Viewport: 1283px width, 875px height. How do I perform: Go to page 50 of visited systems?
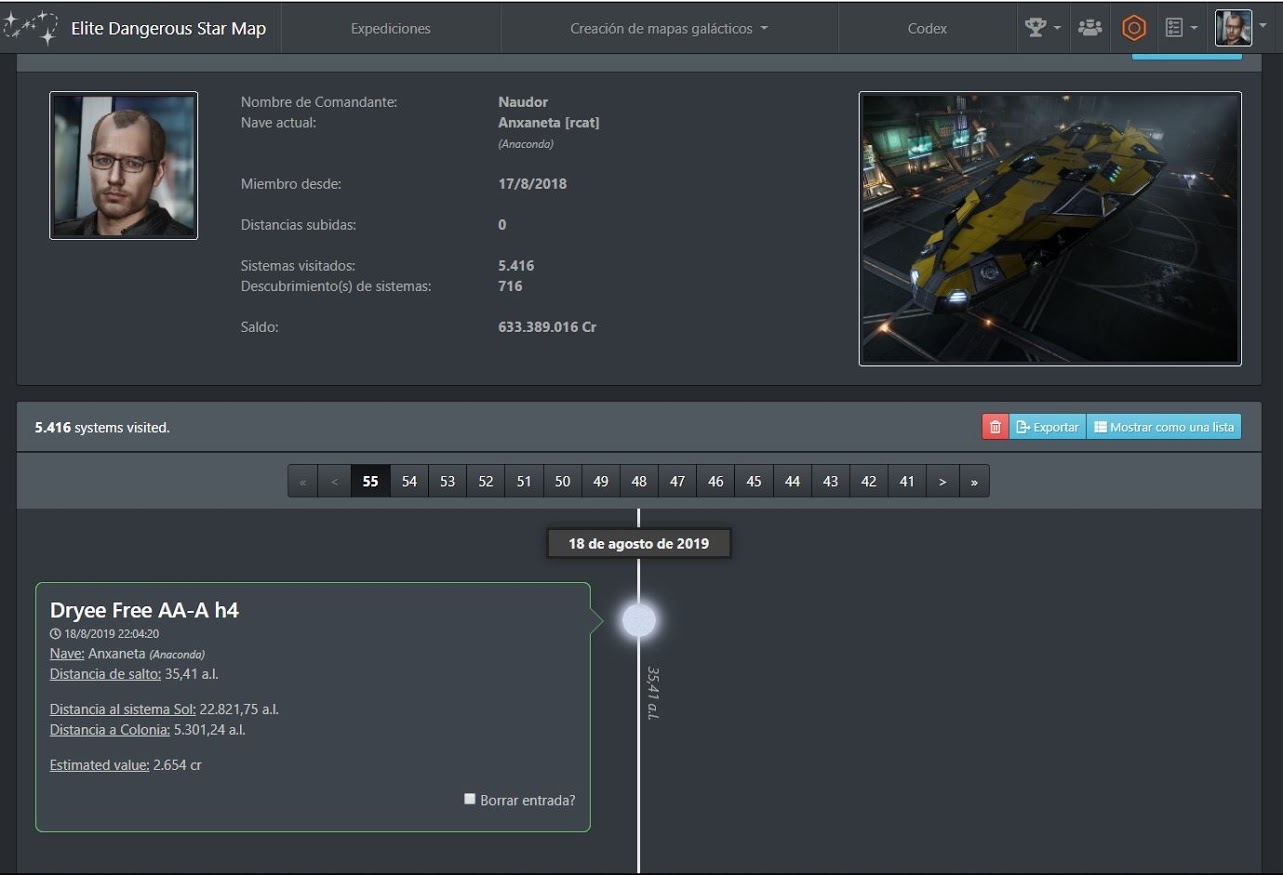(562, 481)
